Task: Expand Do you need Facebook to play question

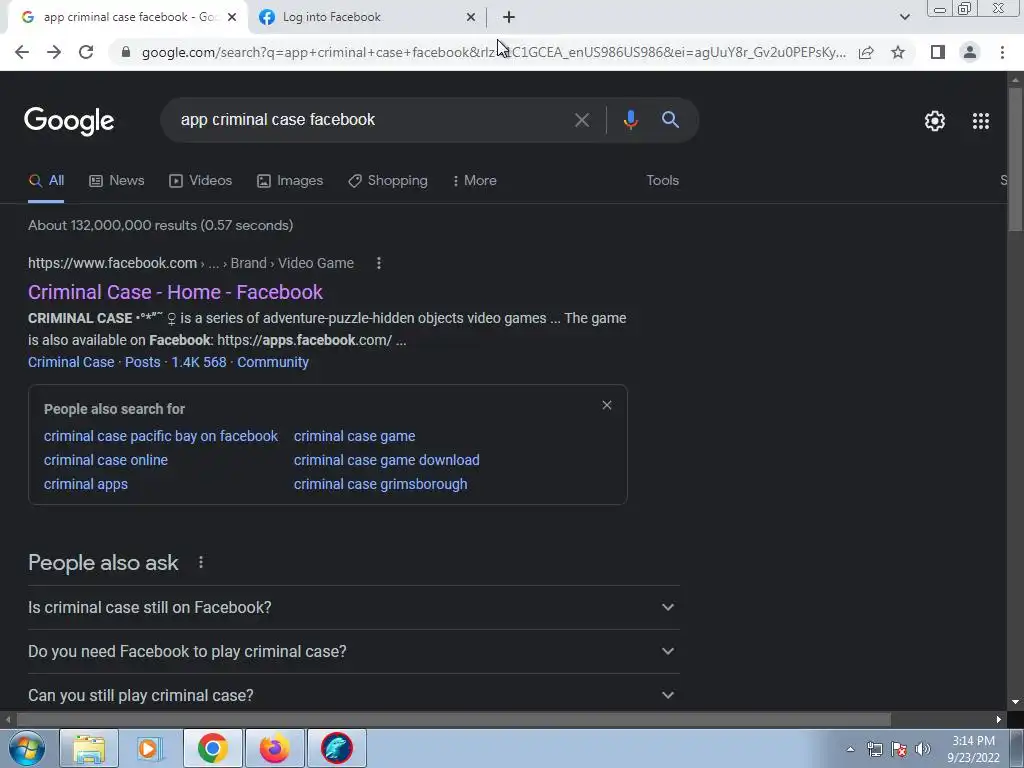Action: (x=353, y=652)
